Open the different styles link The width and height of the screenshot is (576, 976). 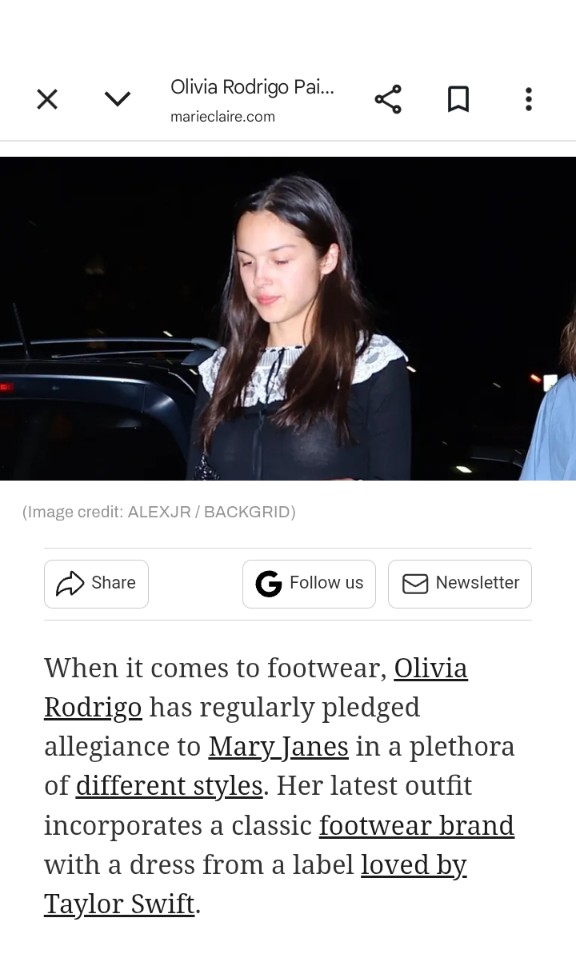(169, 786)
